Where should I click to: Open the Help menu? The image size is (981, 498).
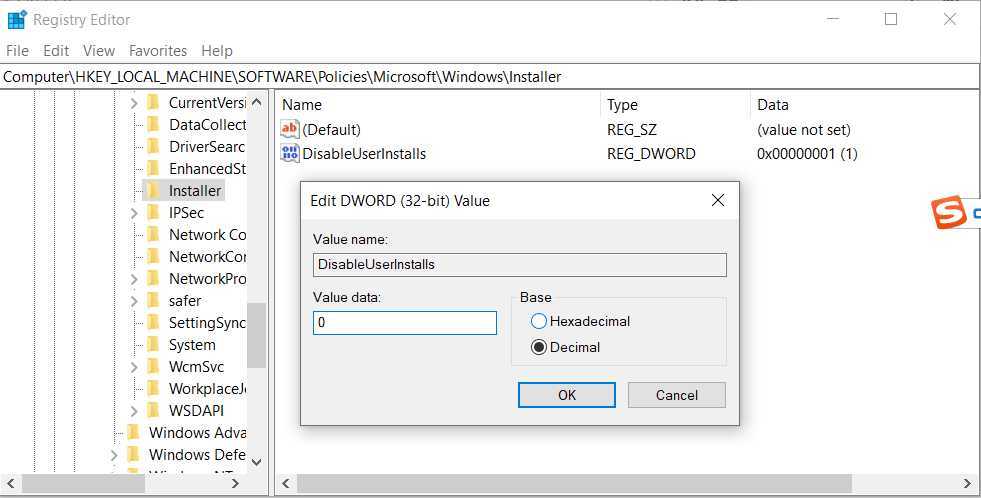tap(216, 51)
